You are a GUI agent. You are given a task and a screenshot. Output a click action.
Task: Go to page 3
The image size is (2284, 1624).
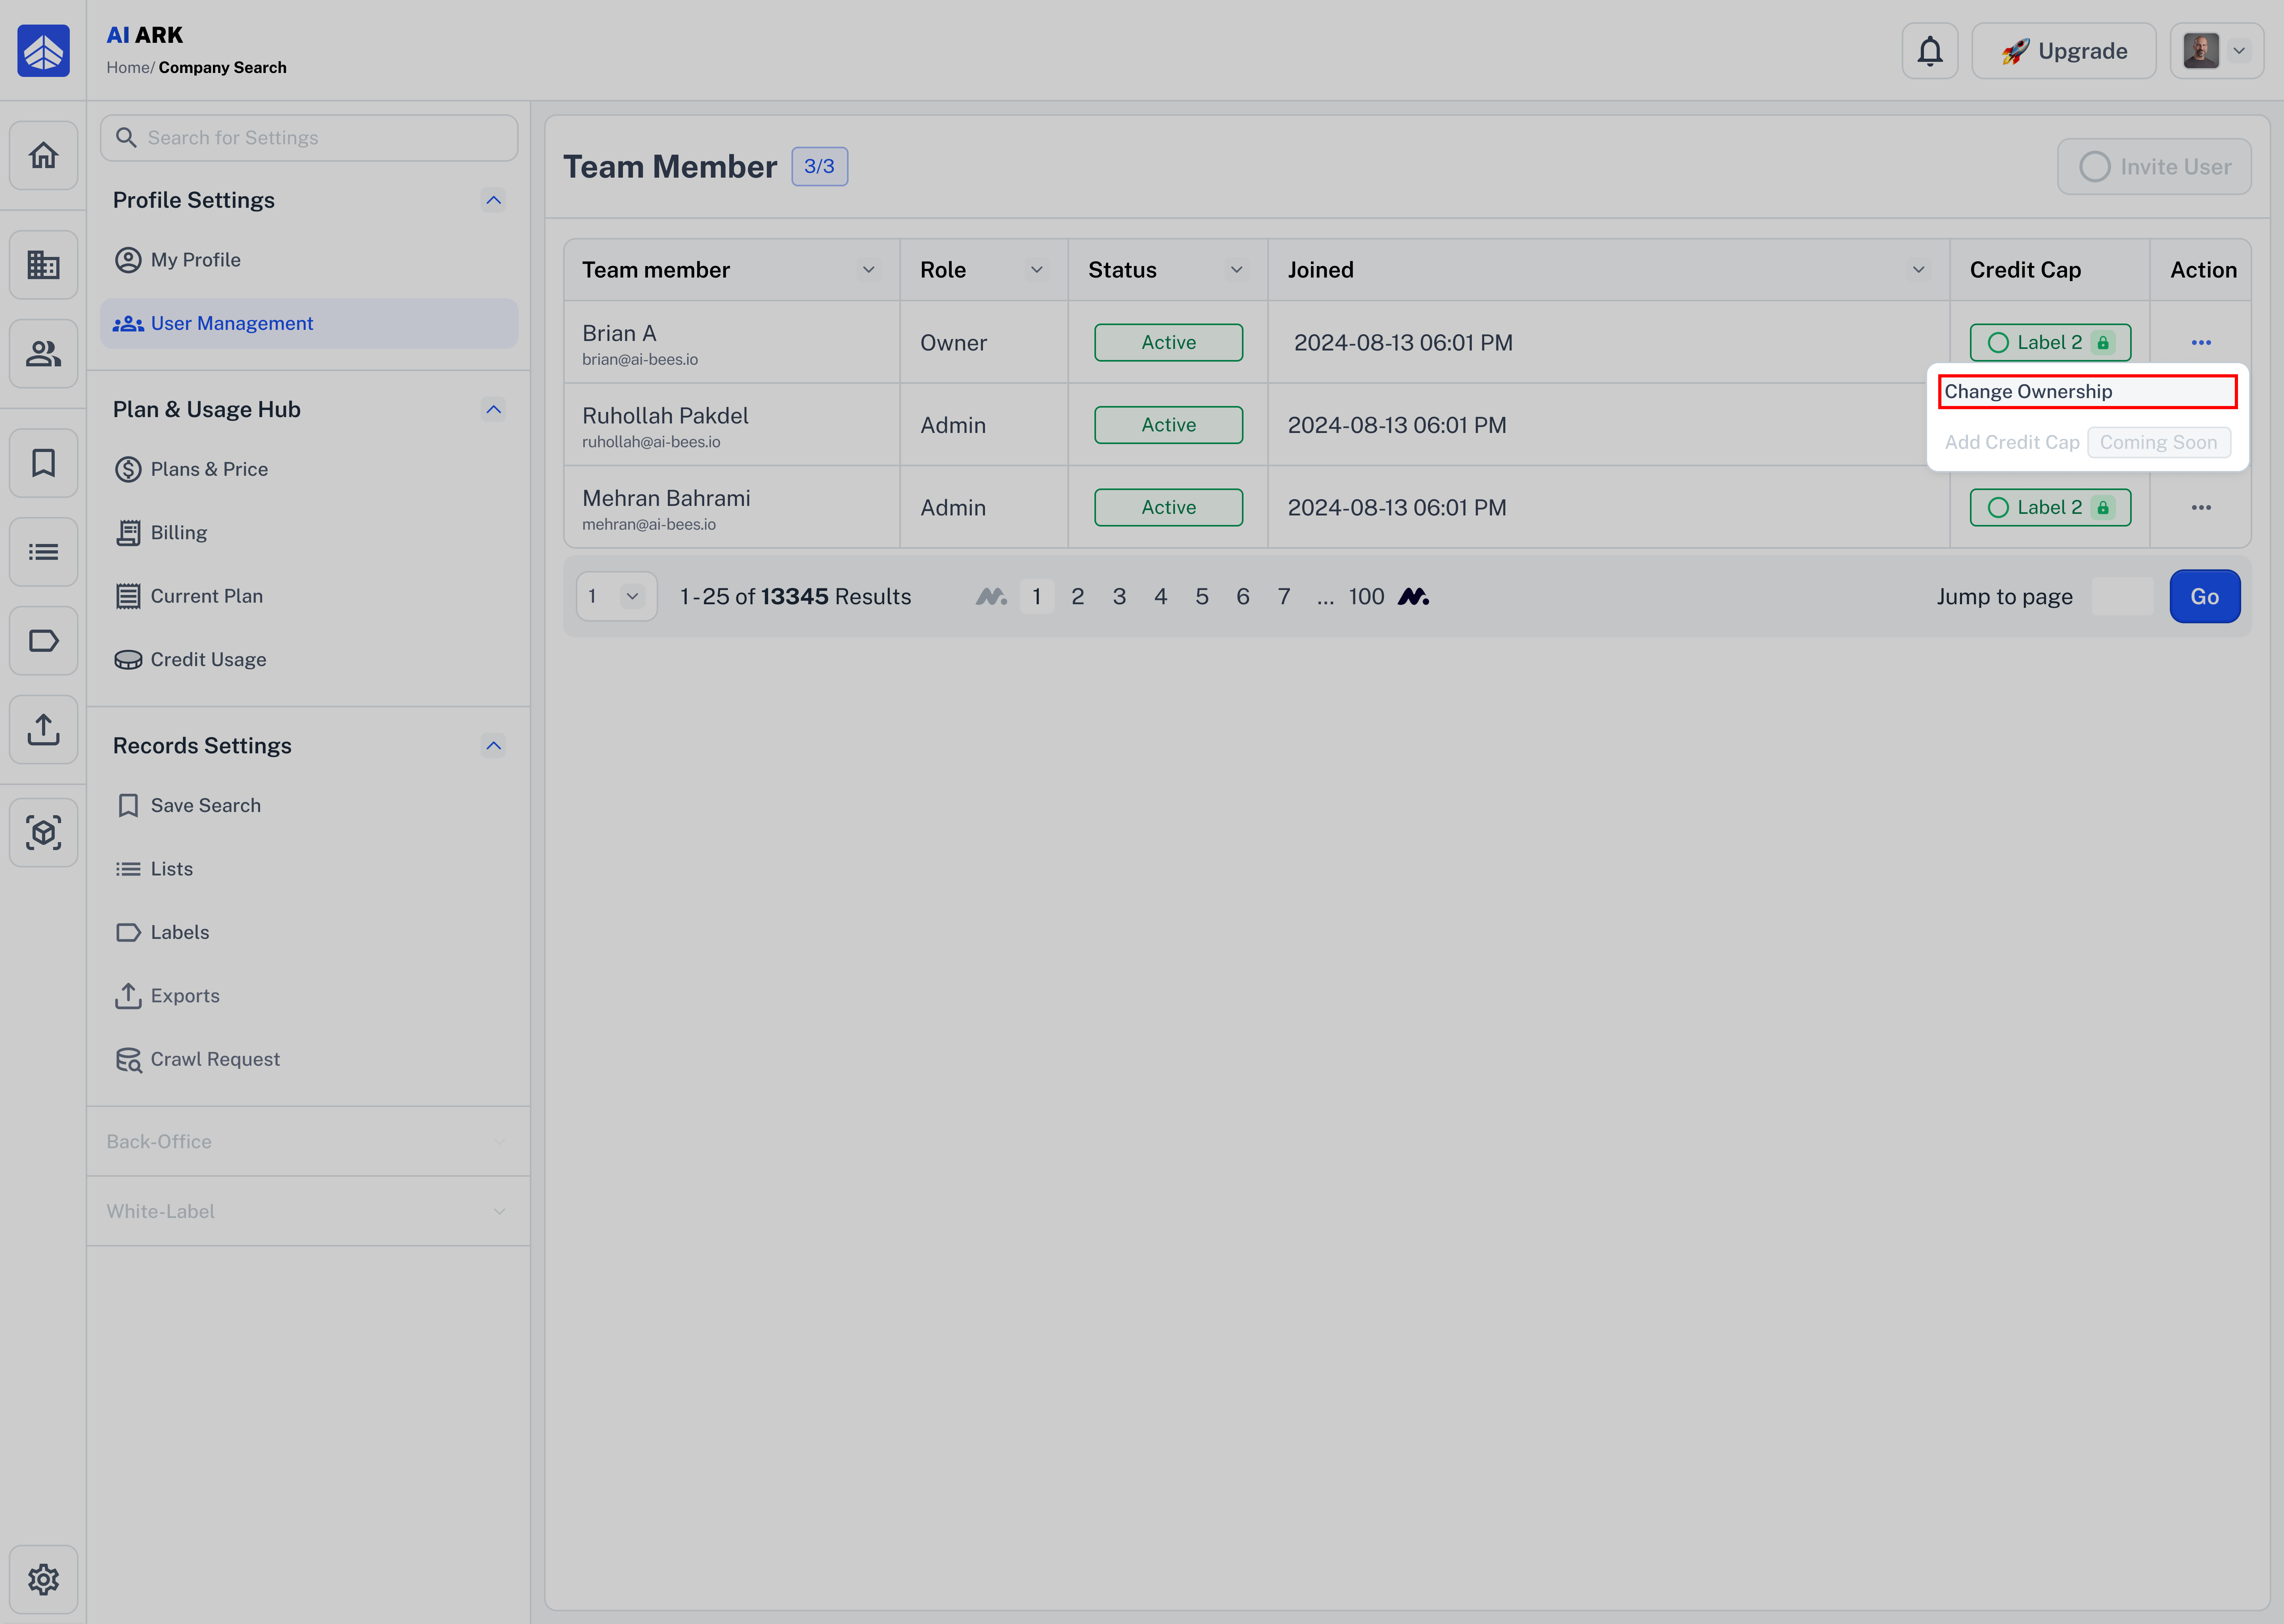pos(1119,597)
